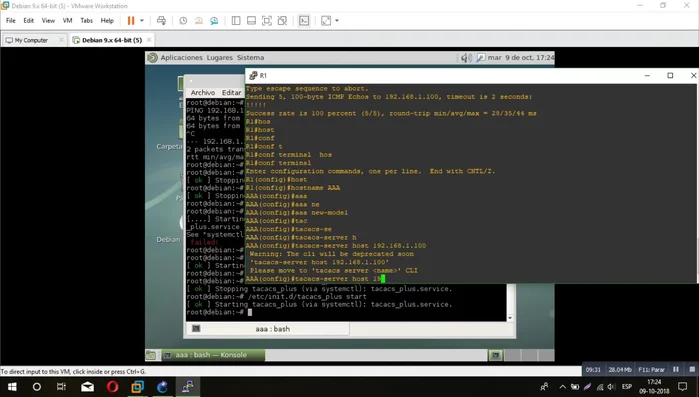Click 'F11: Parar' in recorder bar
Viewport: 699px width, 397px height.
pyautogui.click(x=651, y=369)
